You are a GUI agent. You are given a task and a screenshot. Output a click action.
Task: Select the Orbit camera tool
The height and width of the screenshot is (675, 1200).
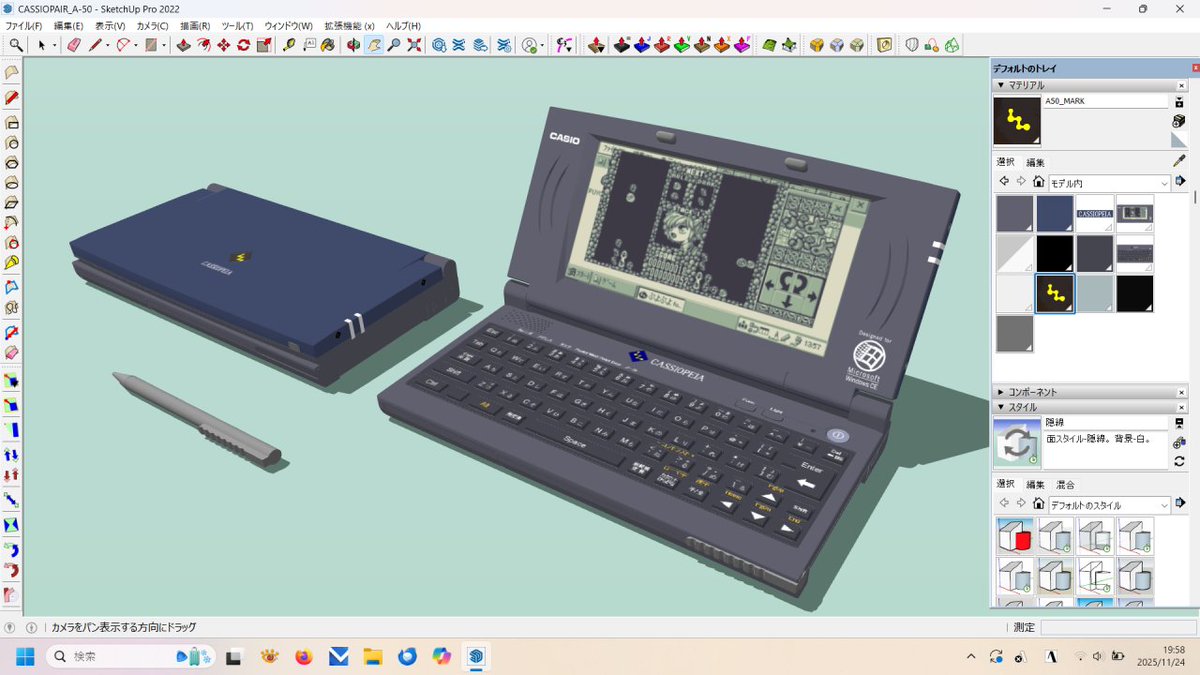(x=353, y=45)
